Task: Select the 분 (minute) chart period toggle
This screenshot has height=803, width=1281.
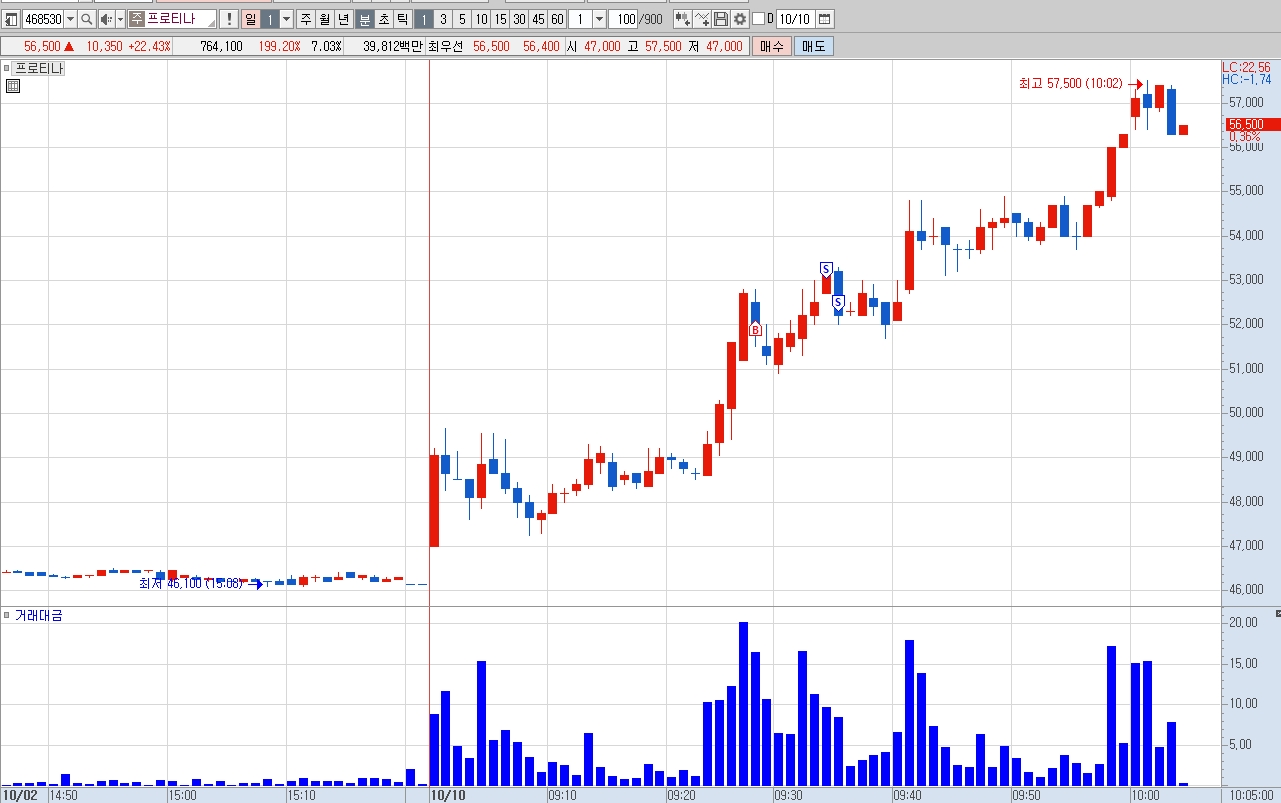Action: click(364, 19)
